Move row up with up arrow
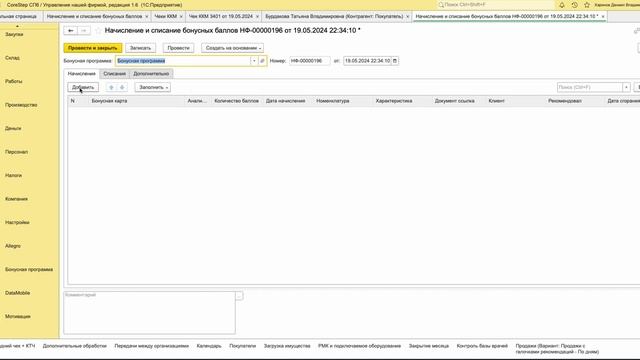 coord(111,87)
